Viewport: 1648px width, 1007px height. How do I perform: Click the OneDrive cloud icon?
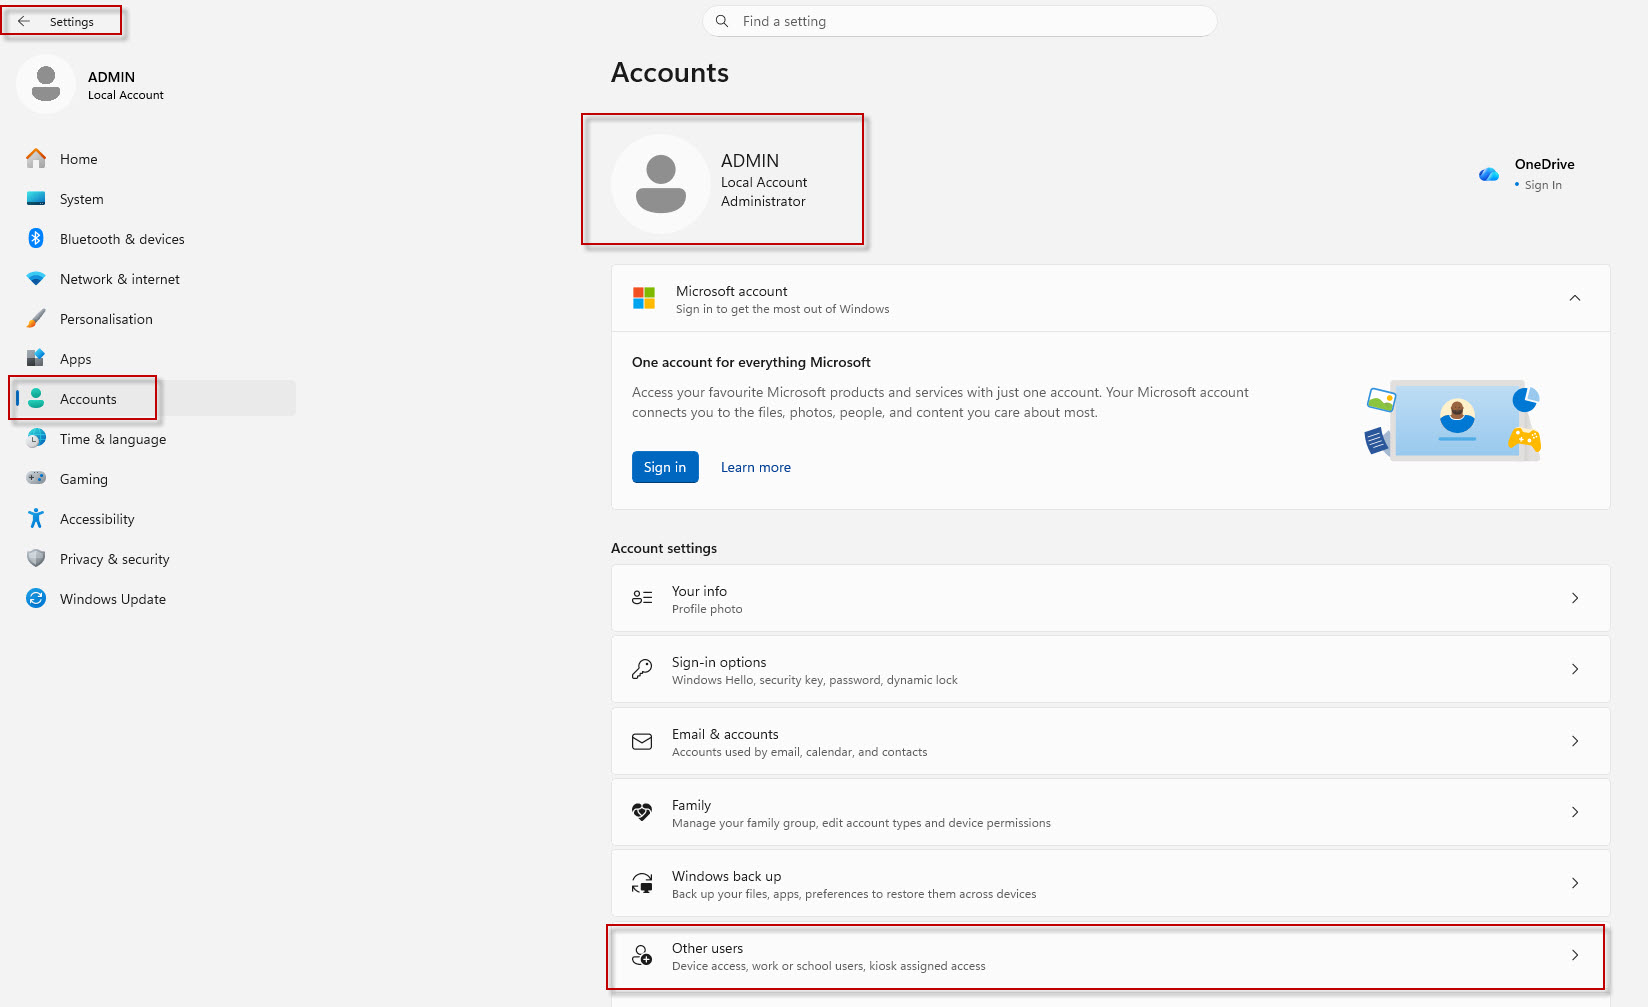point(1489,175)
